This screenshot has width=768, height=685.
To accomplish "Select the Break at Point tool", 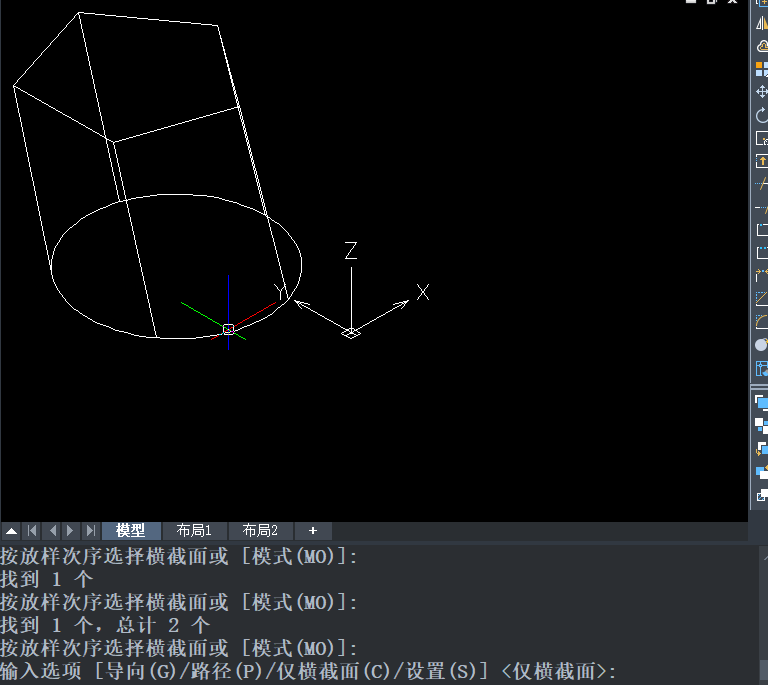I will (762, 230).
